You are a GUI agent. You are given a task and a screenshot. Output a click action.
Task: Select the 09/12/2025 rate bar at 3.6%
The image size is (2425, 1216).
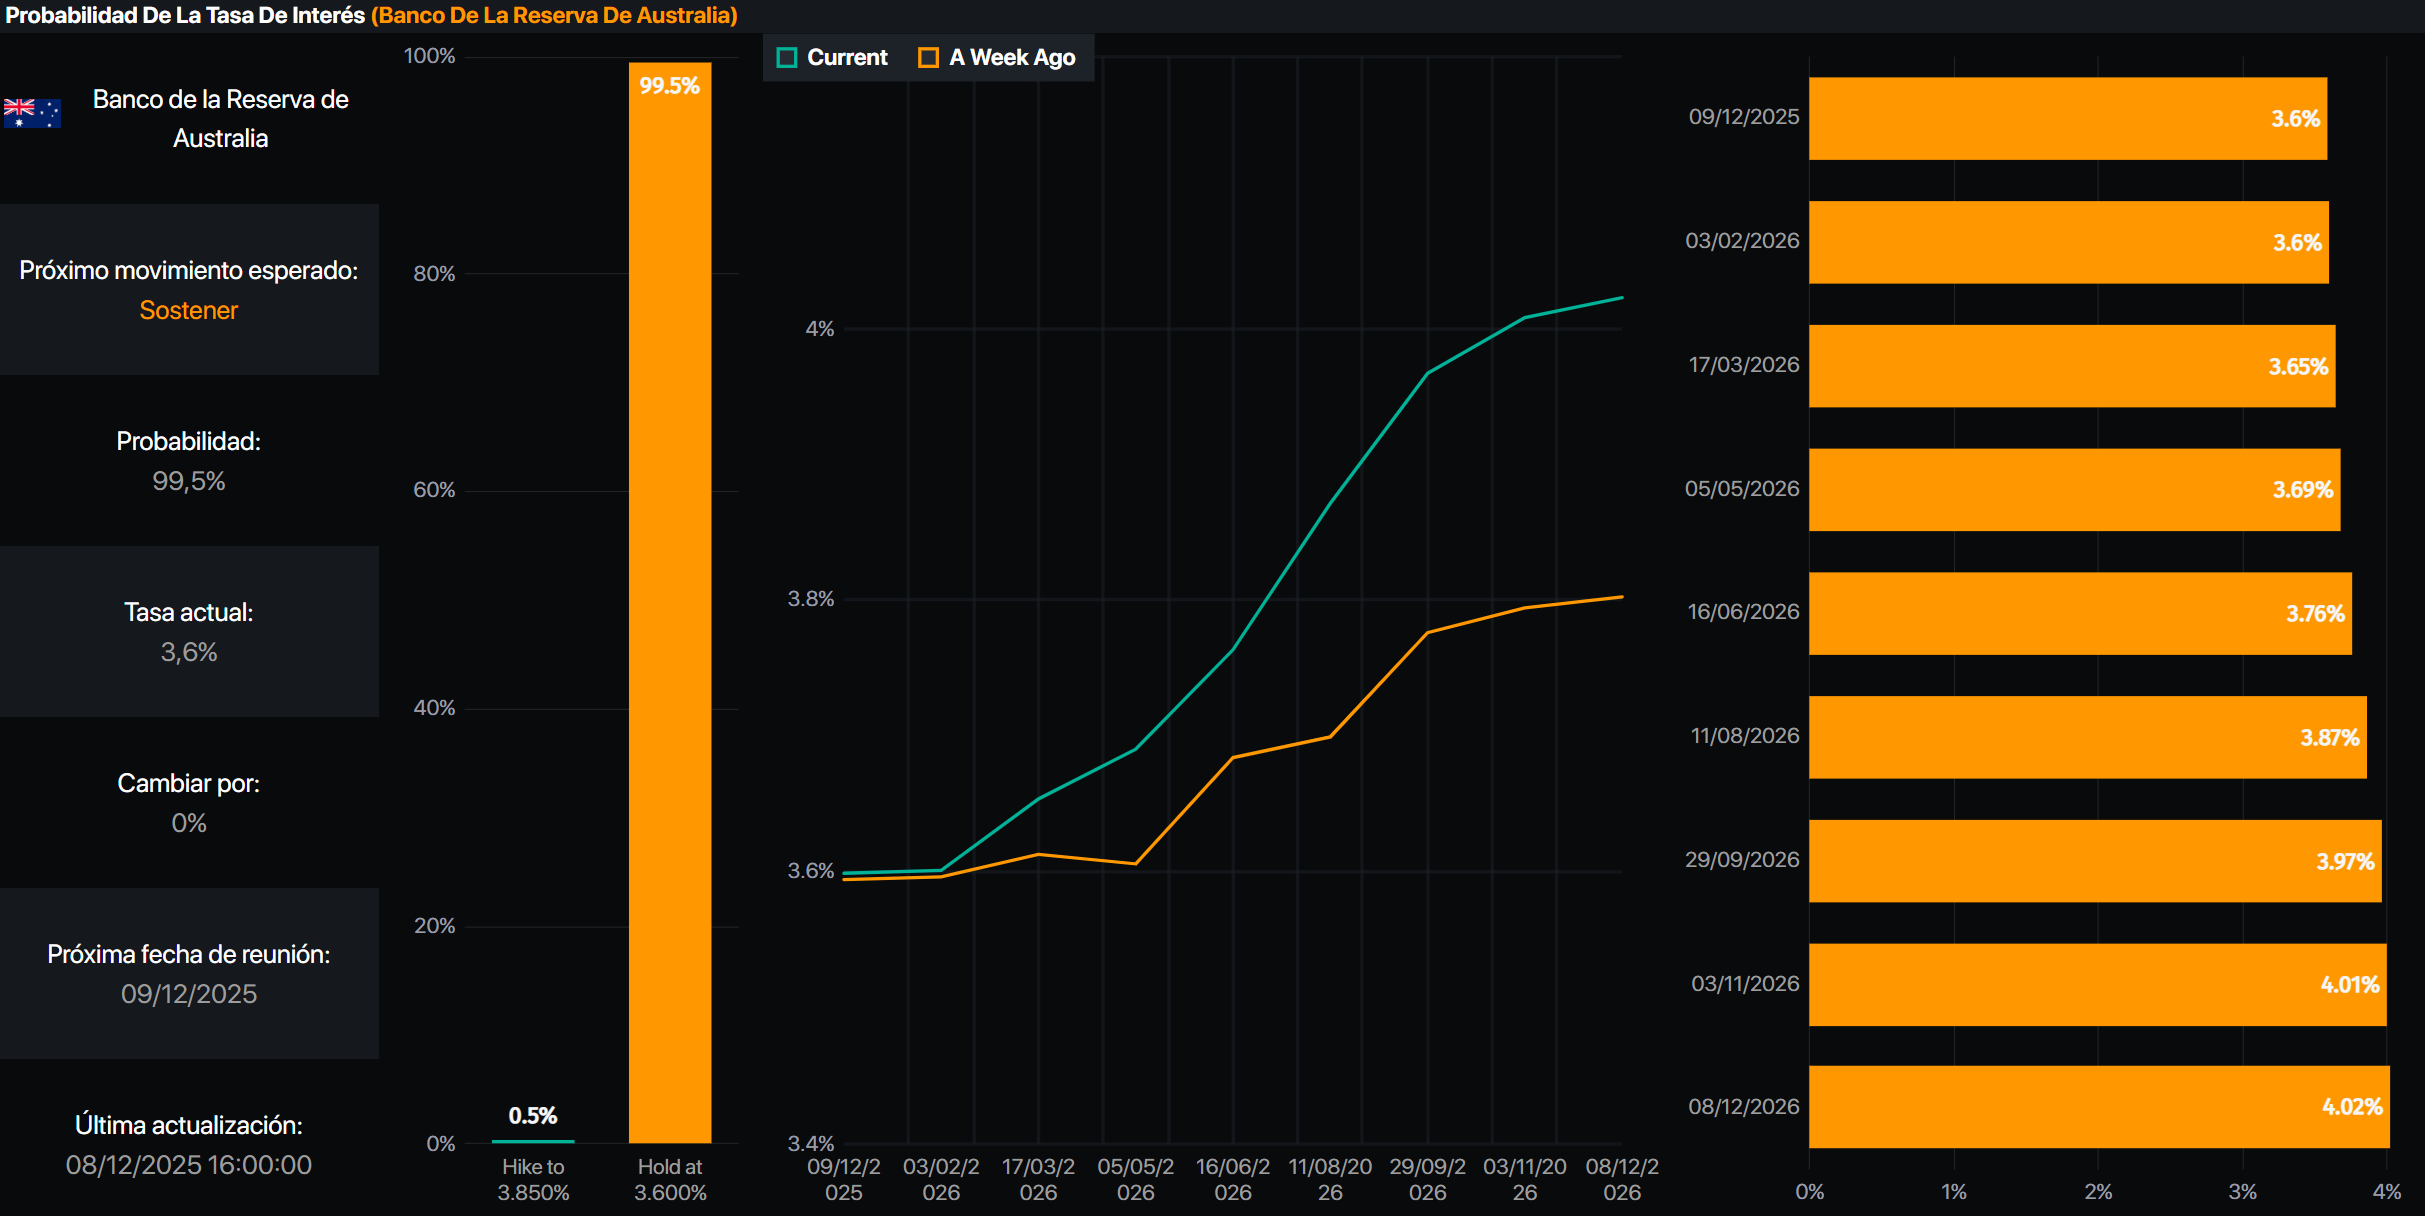click(x=2066, y=118)
